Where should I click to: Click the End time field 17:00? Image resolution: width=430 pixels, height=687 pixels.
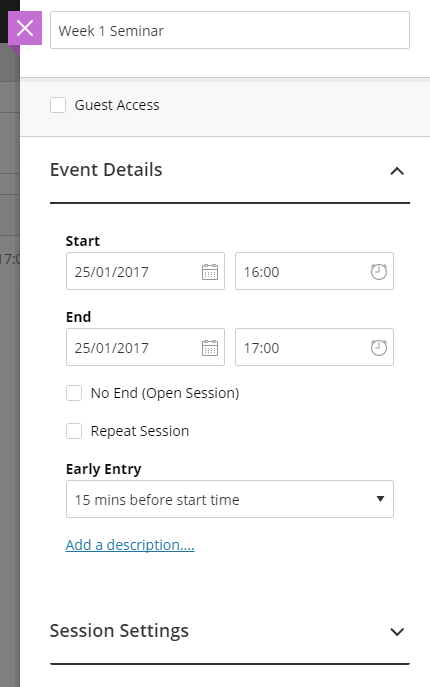pyautogui.click(x=314, y=347)
